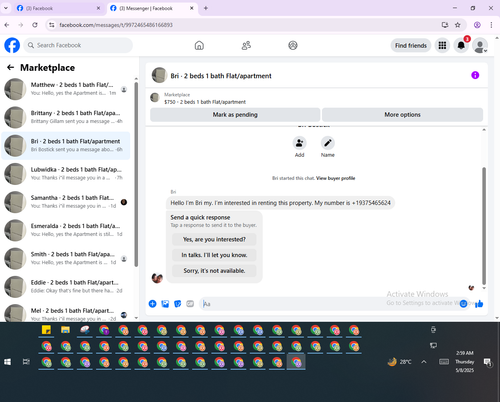Viewport: 500px width, 402px height.
Task: Open the Friends icon in top navigation
Action: (x=246, y=45)
